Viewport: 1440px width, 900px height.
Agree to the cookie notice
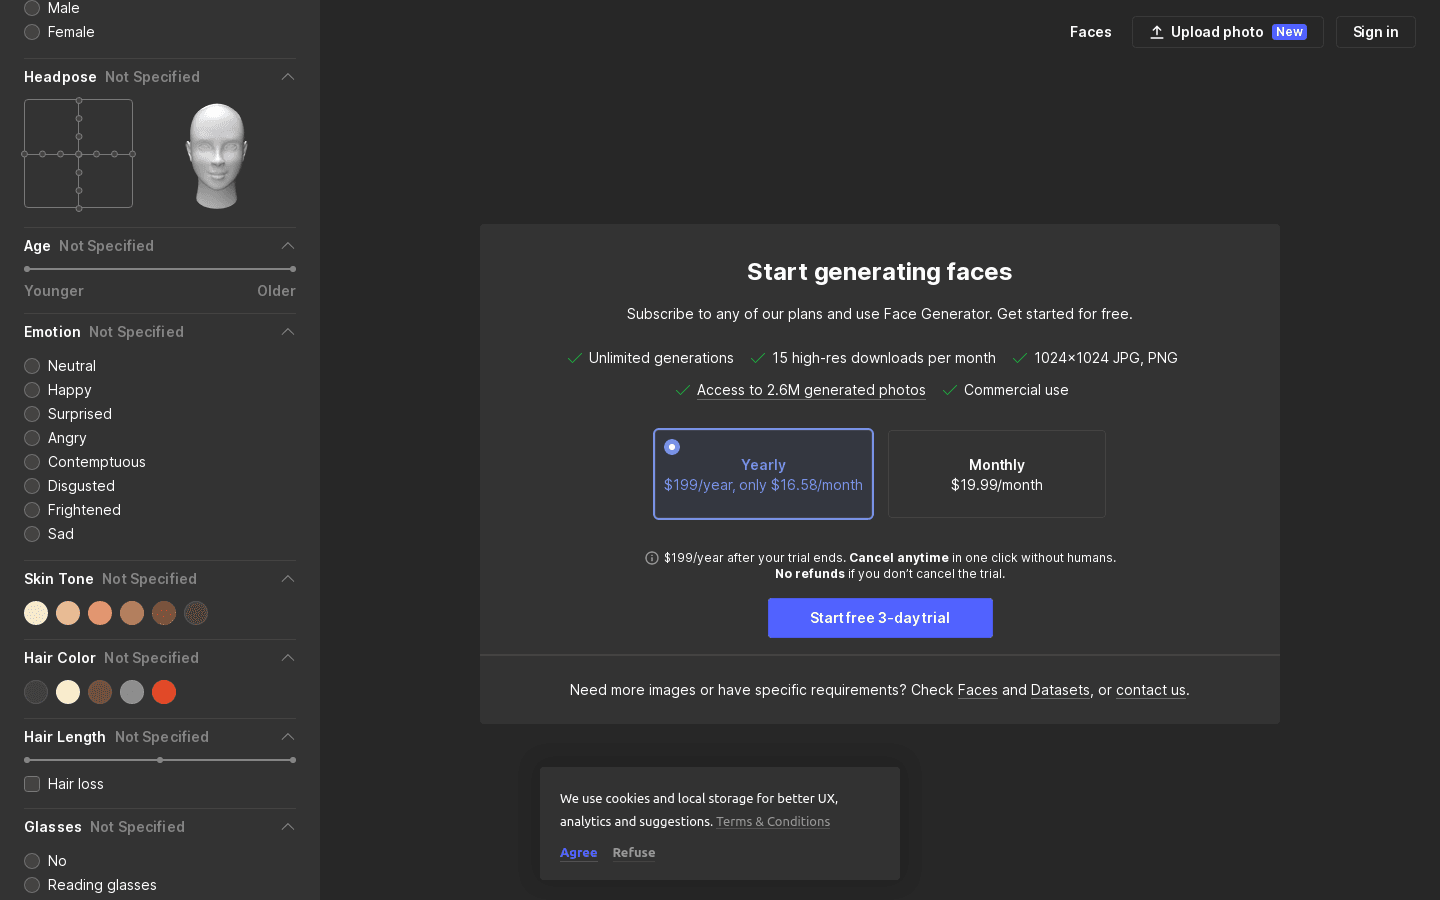point(578,853)
